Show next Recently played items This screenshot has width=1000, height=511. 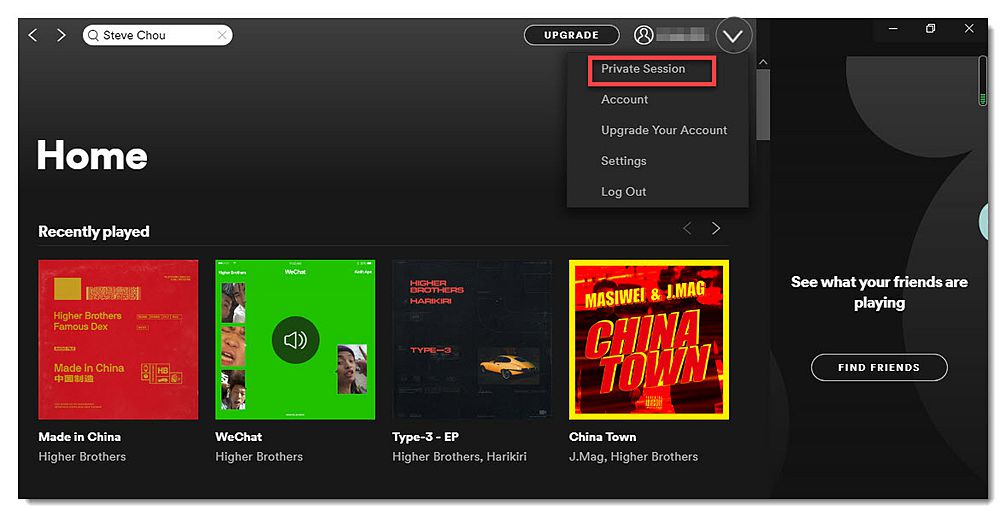tap(716, 228)
